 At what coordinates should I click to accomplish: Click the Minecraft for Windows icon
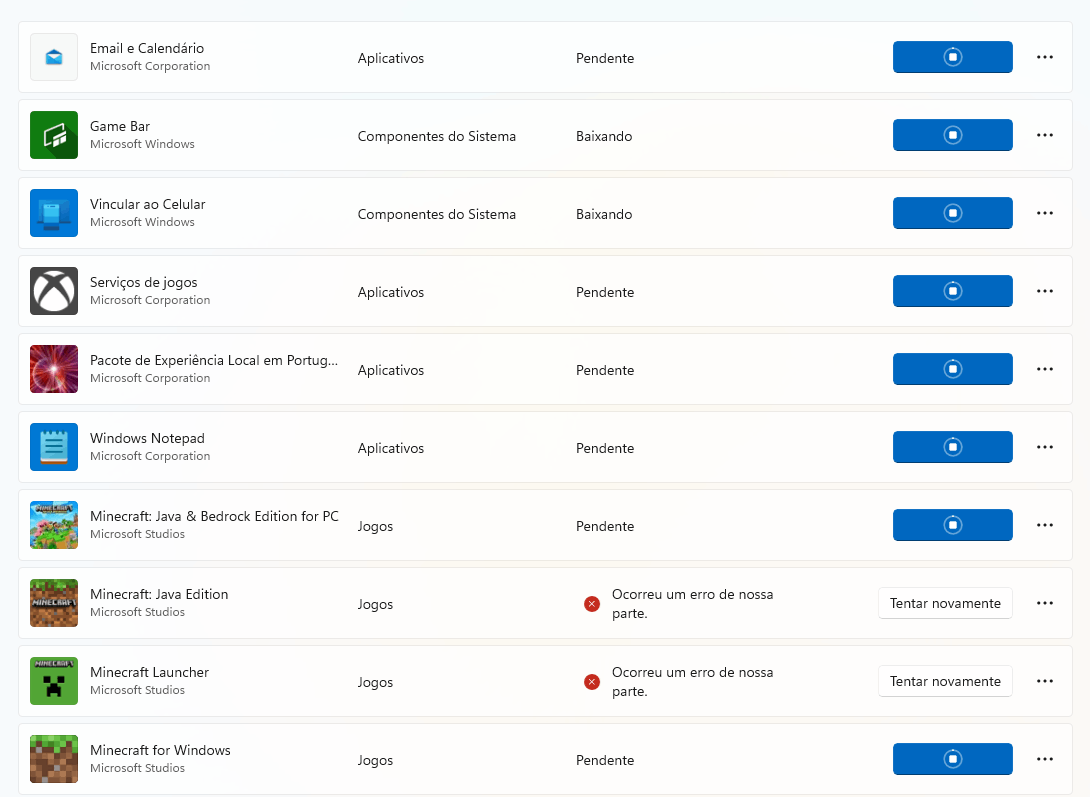click(54, 759)
